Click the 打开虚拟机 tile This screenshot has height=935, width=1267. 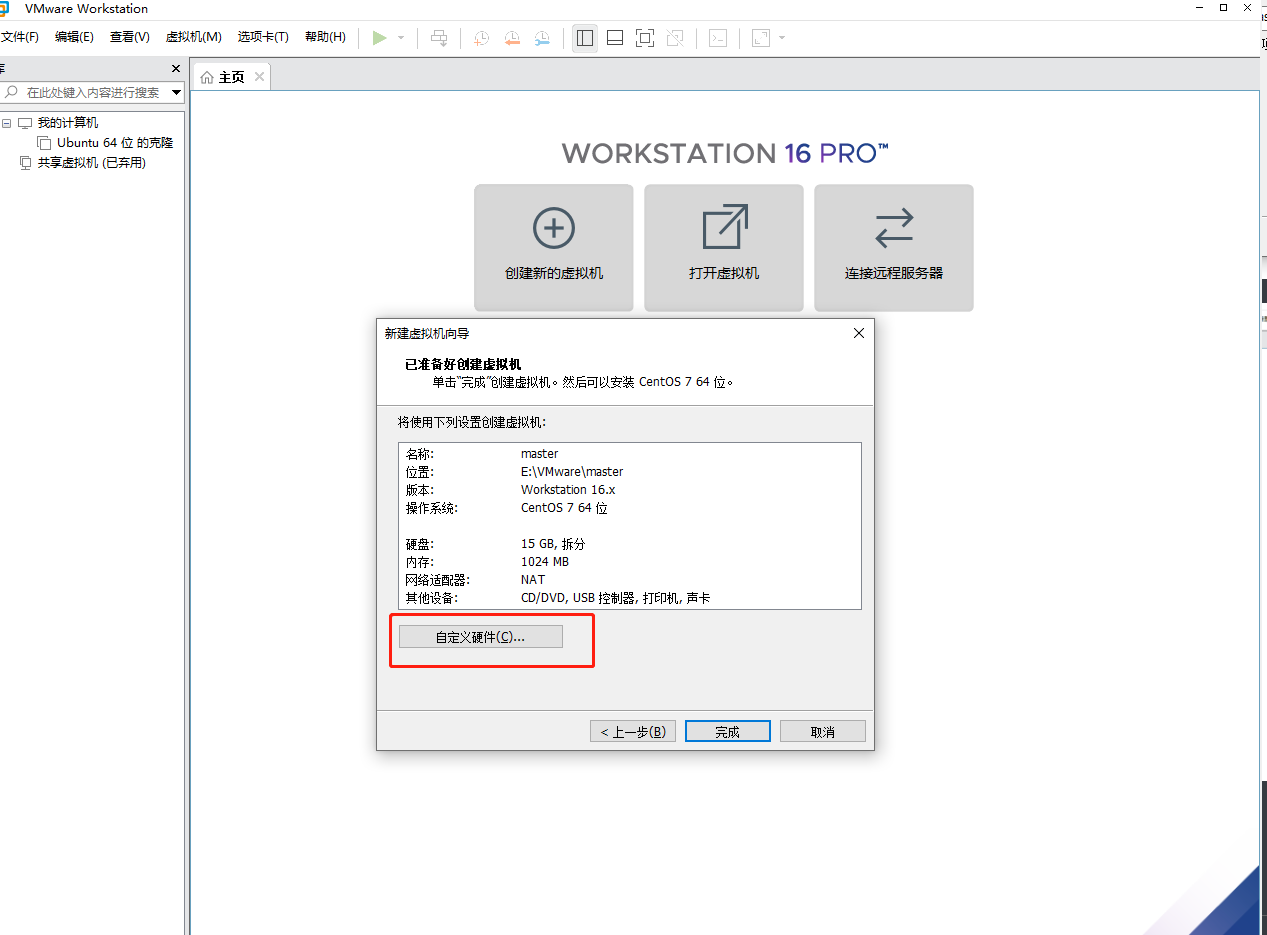(x=724, y=247)
